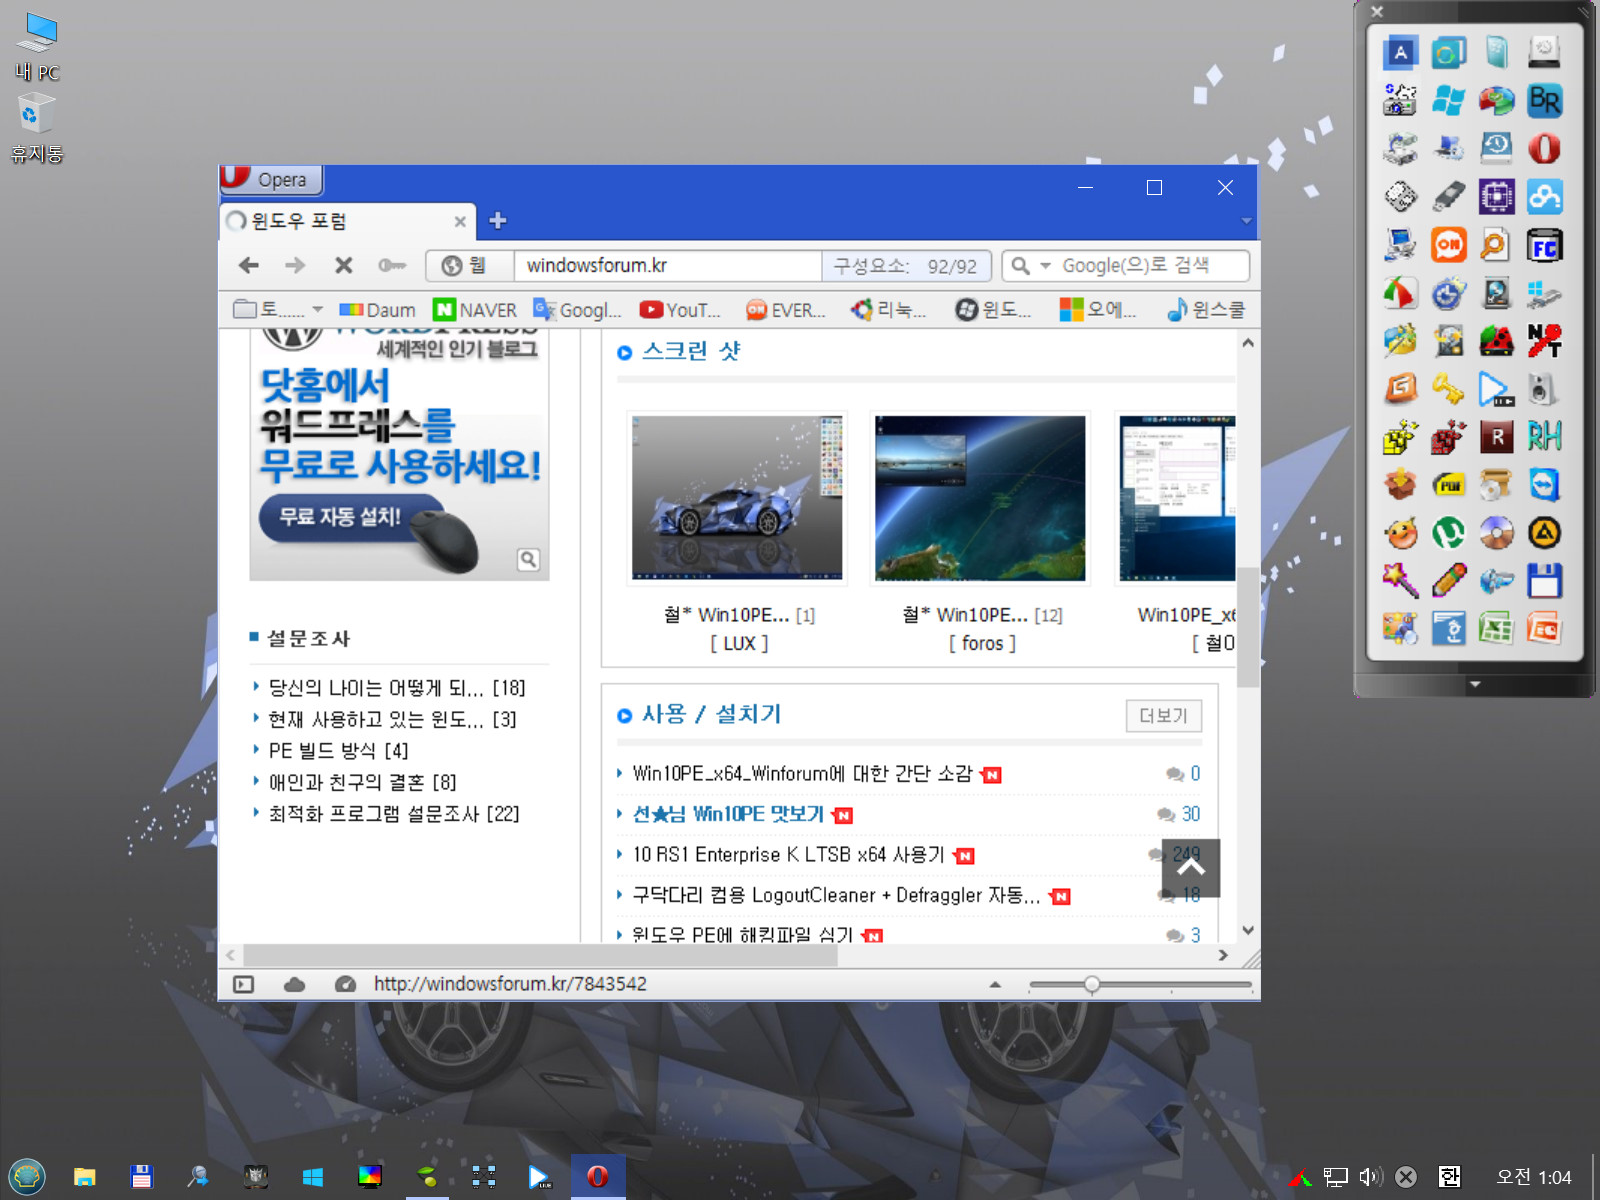Viewport: 1600px width, 1200px height.
Task: Launch the TeamViewer icon
Action: (x=1544, y=485)
